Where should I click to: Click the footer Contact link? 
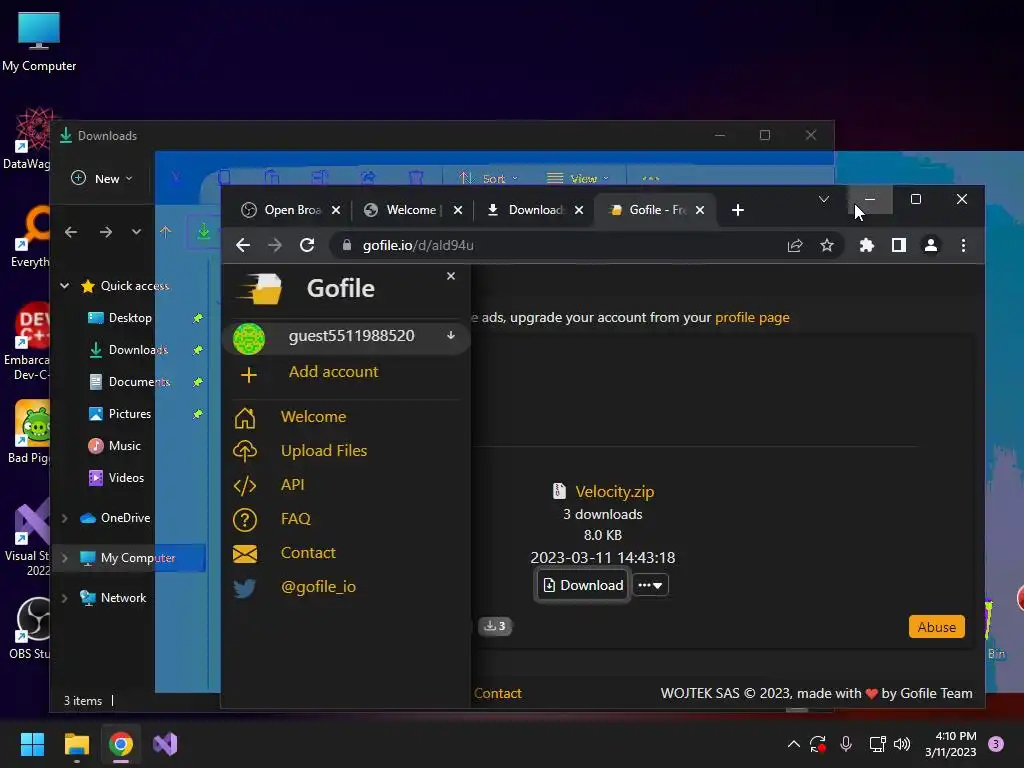click(x=498, y=694)
